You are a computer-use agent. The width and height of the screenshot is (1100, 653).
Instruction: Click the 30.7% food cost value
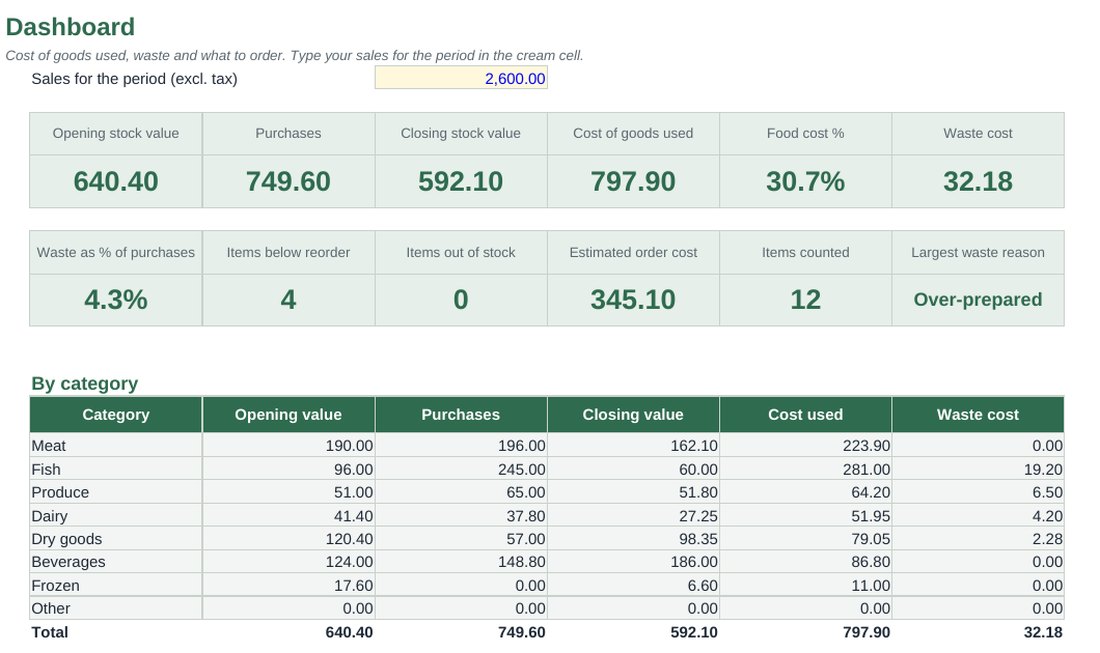(x=805, y=182)
